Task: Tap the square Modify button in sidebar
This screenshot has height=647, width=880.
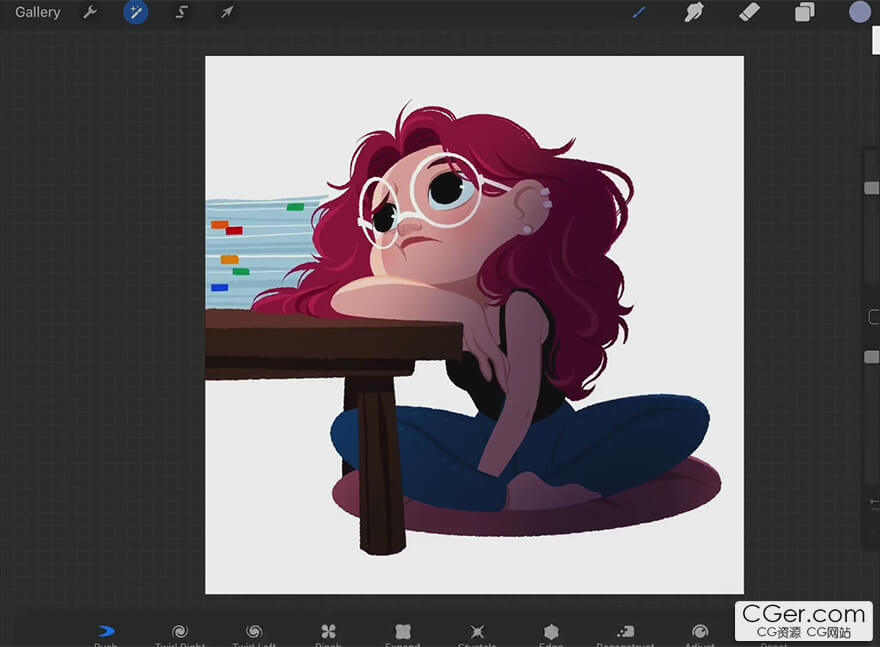Action: [x=873, y=317]
